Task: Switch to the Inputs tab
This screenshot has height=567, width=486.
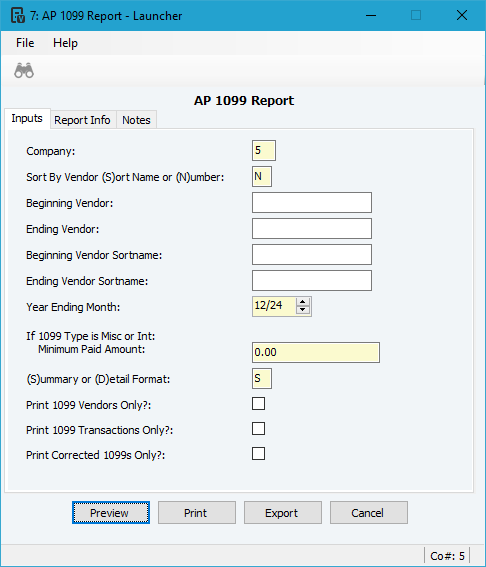Action: click(x=27, y=118)
